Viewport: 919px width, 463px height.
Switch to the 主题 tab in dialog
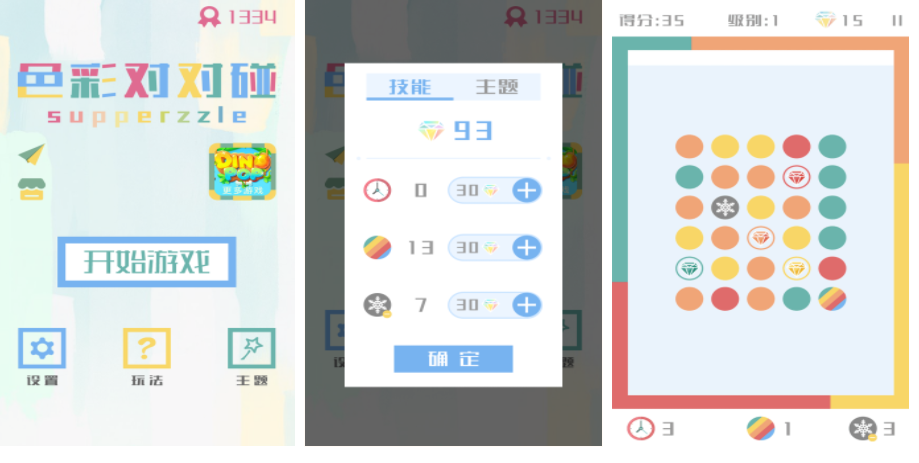click(x=496, y=87)
